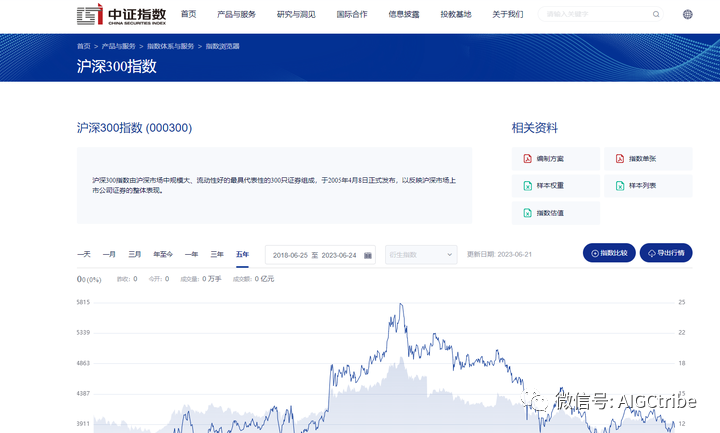Select the 一天 chart range tab
The image size is (720, 433).
point(84,254)
